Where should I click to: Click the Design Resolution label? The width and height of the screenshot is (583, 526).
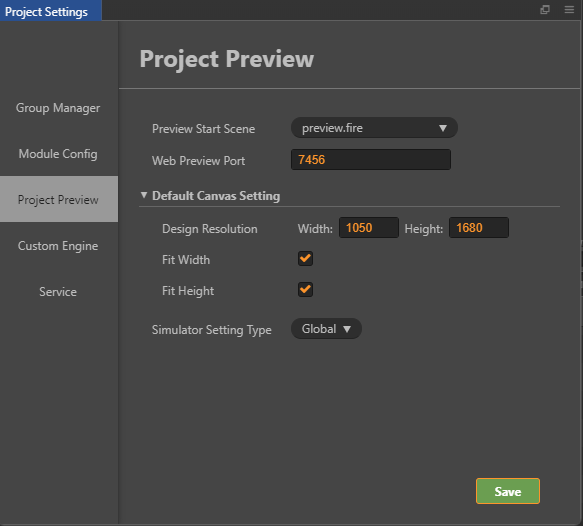tap(210, 229)
